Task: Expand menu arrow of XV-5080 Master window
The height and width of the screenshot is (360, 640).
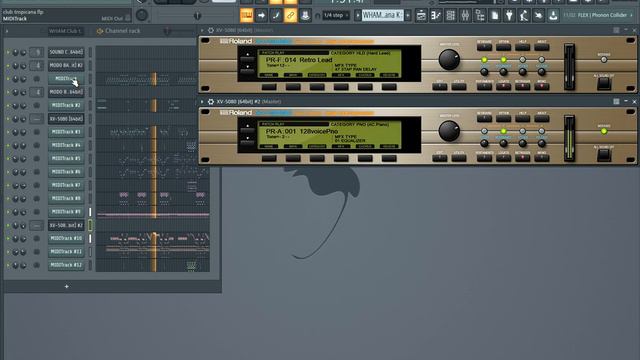Action: [202, 30]
